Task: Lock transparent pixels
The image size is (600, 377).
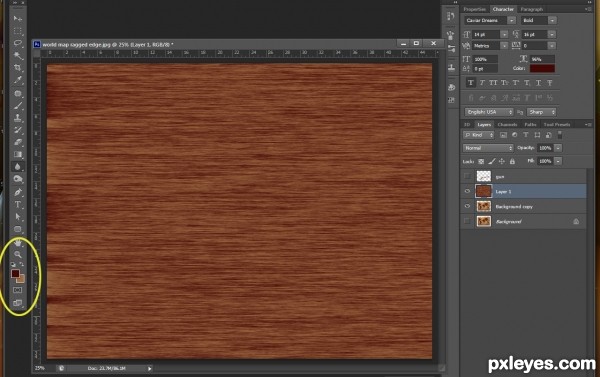Action: 481,162
